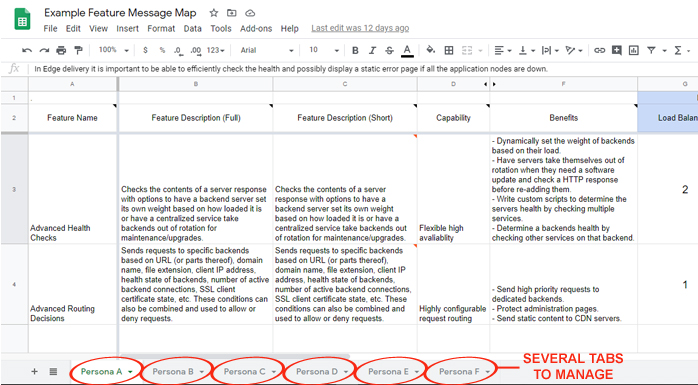Viewport: 698px width, 385px height.
Task: Select the Feature Description (Short) header cell
Action: [x=345, y=118]
